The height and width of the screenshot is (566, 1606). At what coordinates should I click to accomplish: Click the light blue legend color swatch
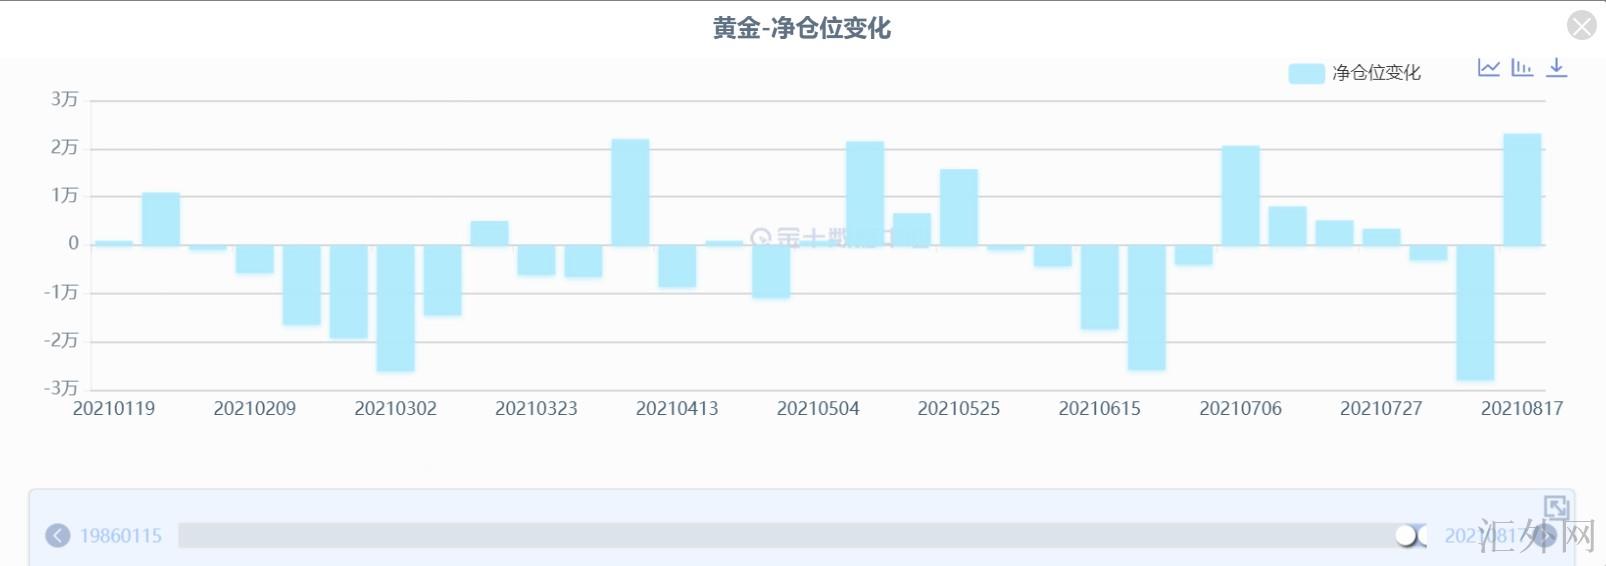tap(1306, 73)
